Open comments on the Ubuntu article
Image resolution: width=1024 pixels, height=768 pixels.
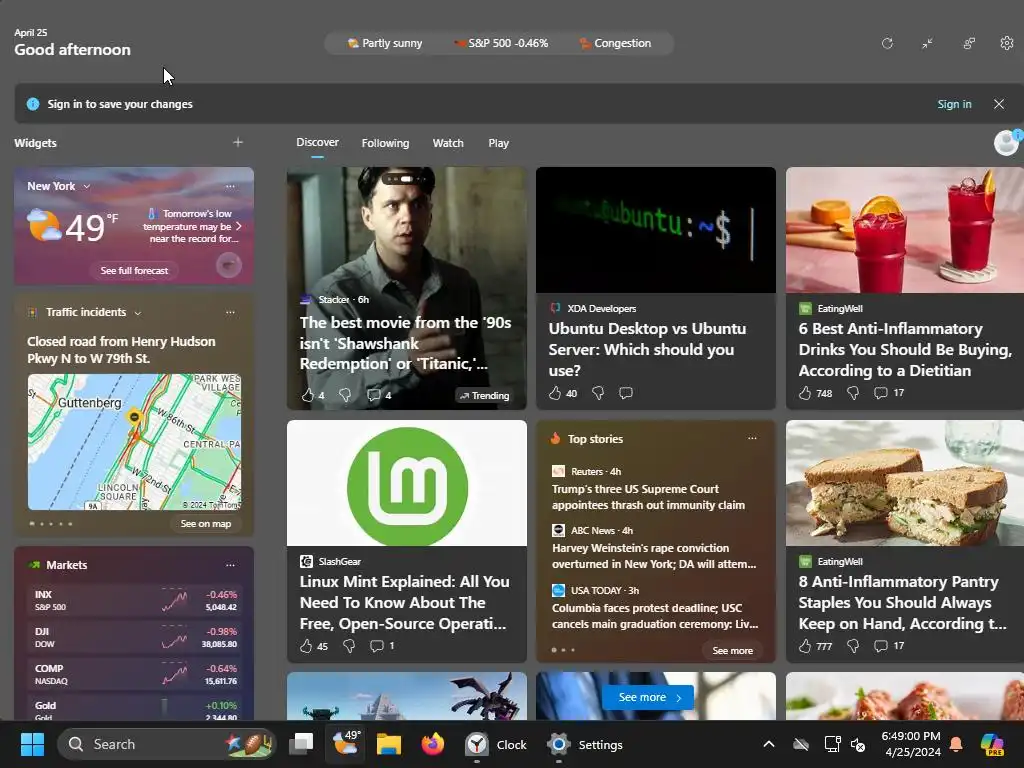point(626,393)
